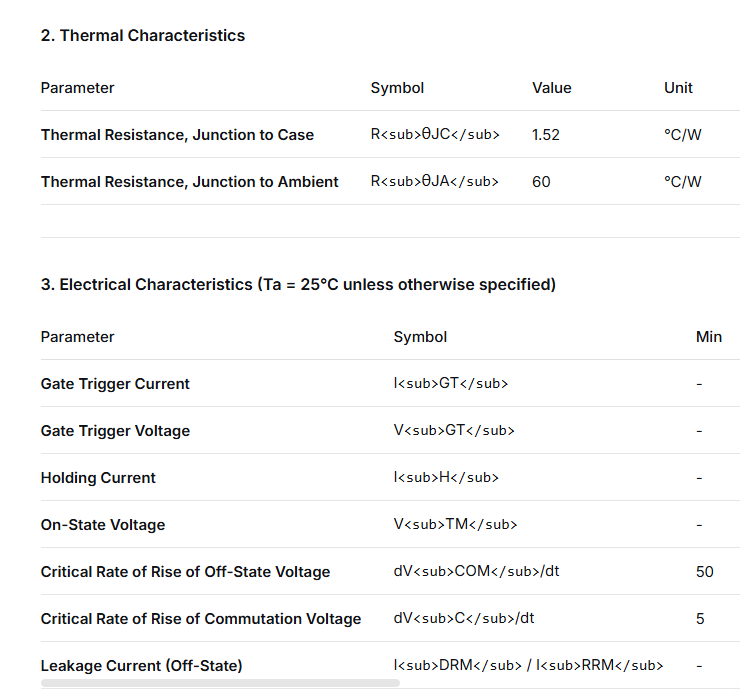Click the Min value 50 cell
The width and height of the screenshot is (740, 696).
[x=704, y=572]
